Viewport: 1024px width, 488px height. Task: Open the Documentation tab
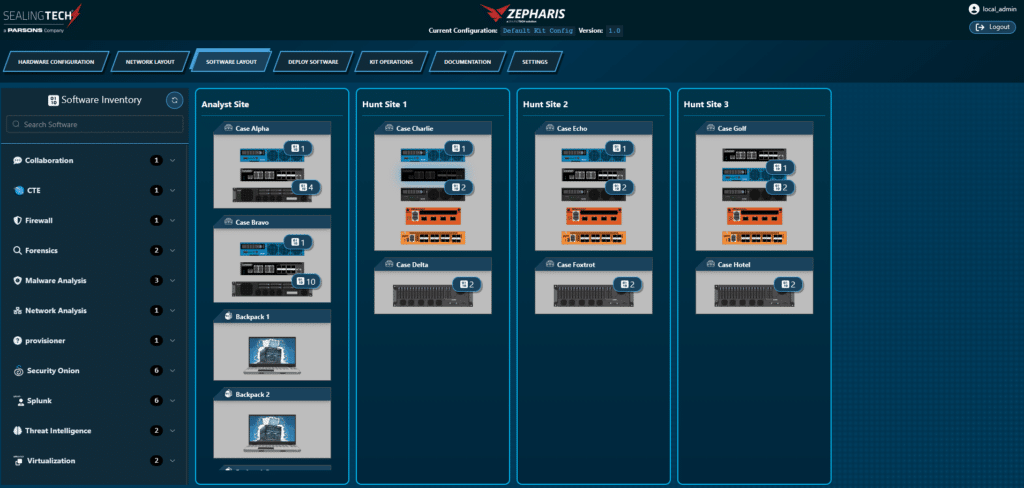coord(467,62)
